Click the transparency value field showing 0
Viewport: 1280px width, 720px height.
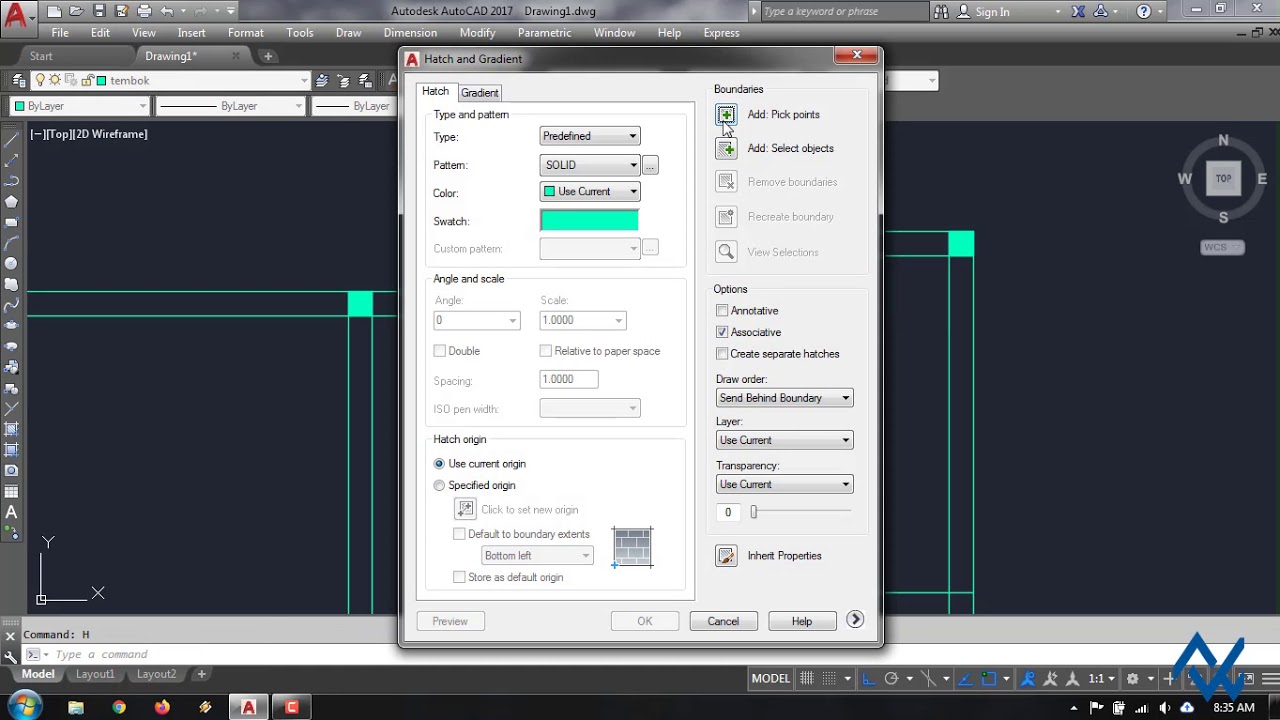pyautogui.click(x=729, y=512)
